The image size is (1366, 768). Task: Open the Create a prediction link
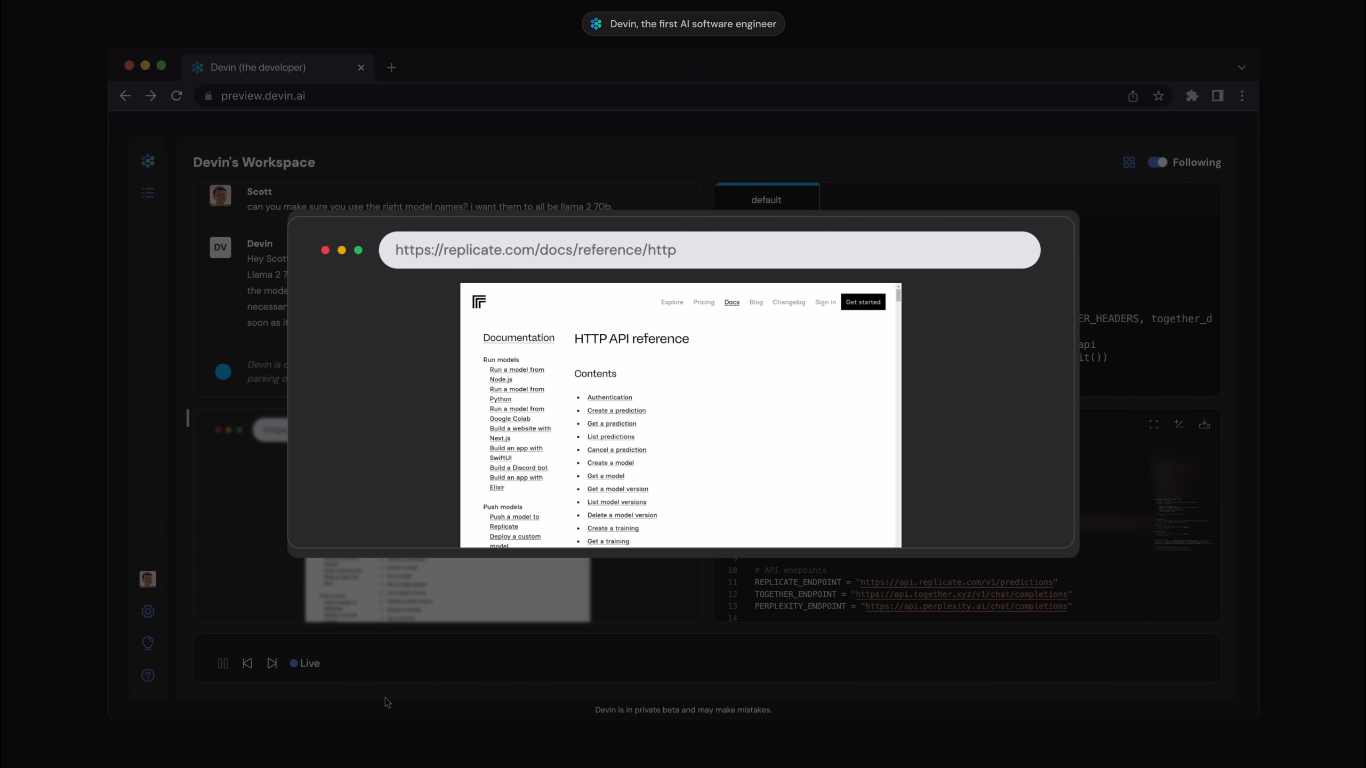[616, 411]
